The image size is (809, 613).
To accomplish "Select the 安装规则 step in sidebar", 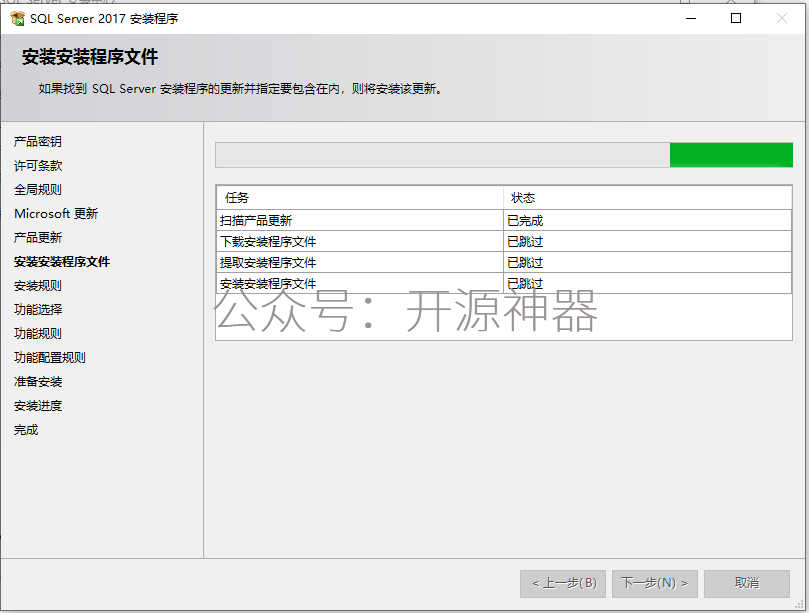I will (x=38, y=285).
